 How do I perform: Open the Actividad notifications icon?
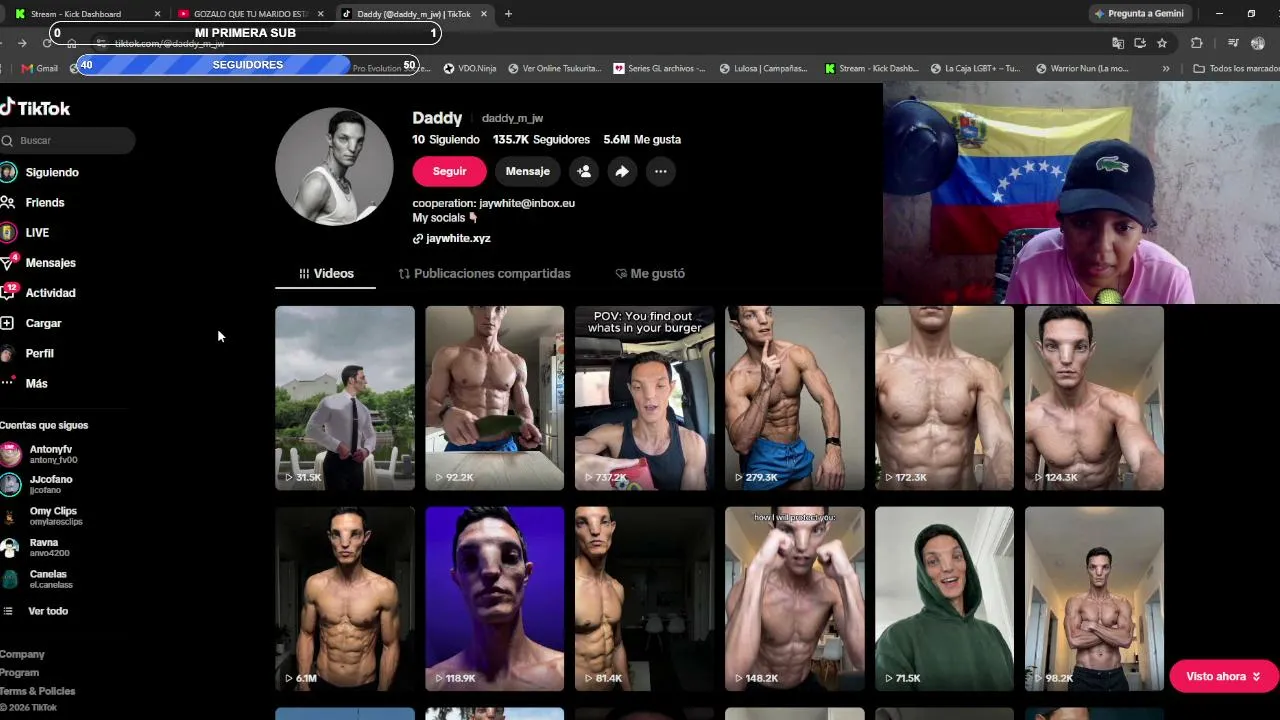pyautogui.click(x=8, y=292)
